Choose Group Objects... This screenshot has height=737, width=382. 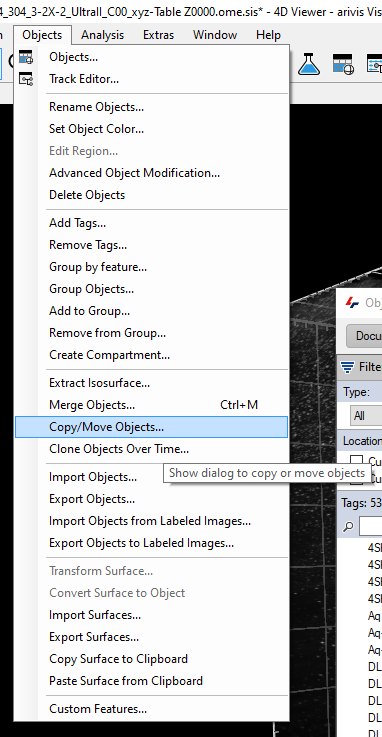(x=151, y=289)
